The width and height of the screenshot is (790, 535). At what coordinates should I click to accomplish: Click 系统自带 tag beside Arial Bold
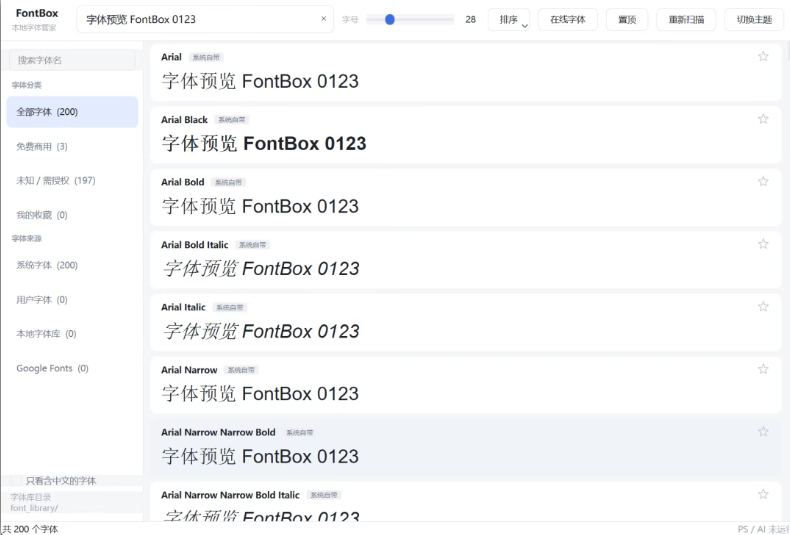228,182
